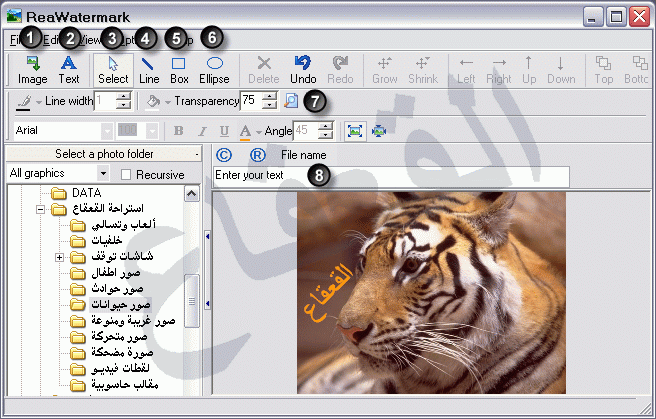Click the upper panel splitter arrow
The image size is (656, 419).
click(x=207, y=237)
